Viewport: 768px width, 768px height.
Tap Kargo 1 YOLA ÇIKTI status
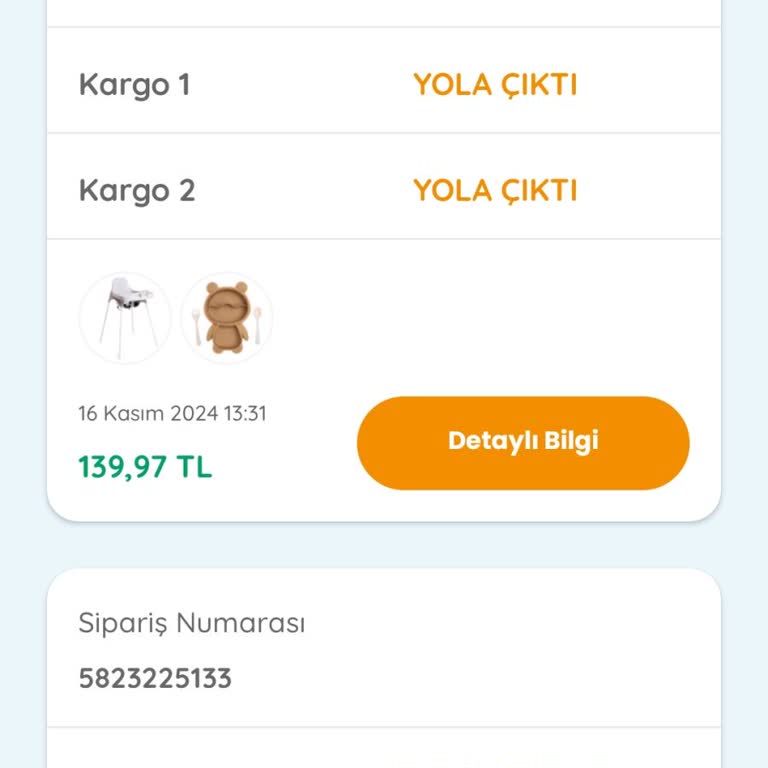495,85
